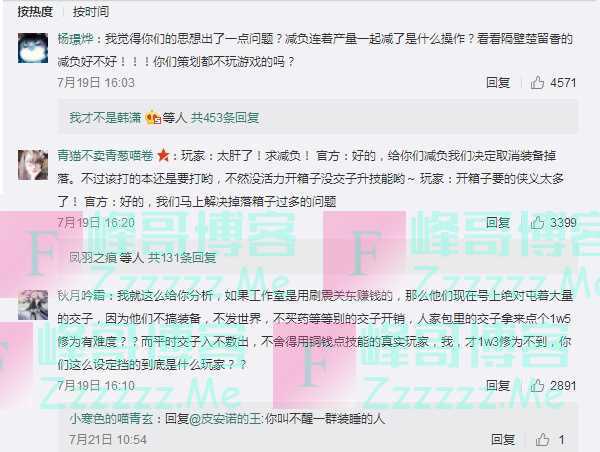
Task: Expand 共131条回复 thread
Action: coord(182,258)
